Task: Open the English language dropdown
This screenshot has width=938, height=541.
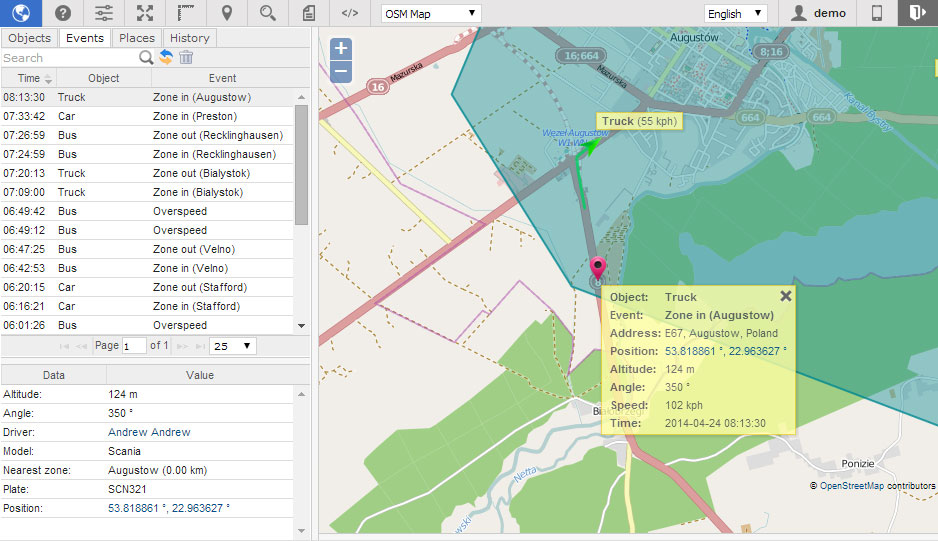Action: click(x=734, y=14)
